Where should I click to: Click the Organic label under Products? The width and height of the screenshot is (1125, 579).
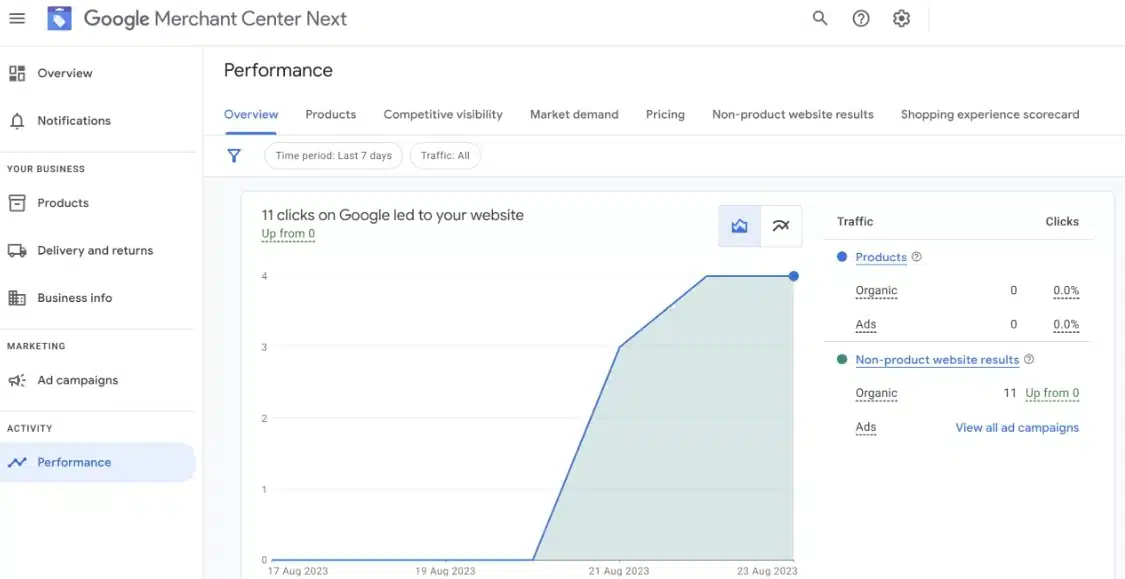pyautogui.click(x=876, y=291)
